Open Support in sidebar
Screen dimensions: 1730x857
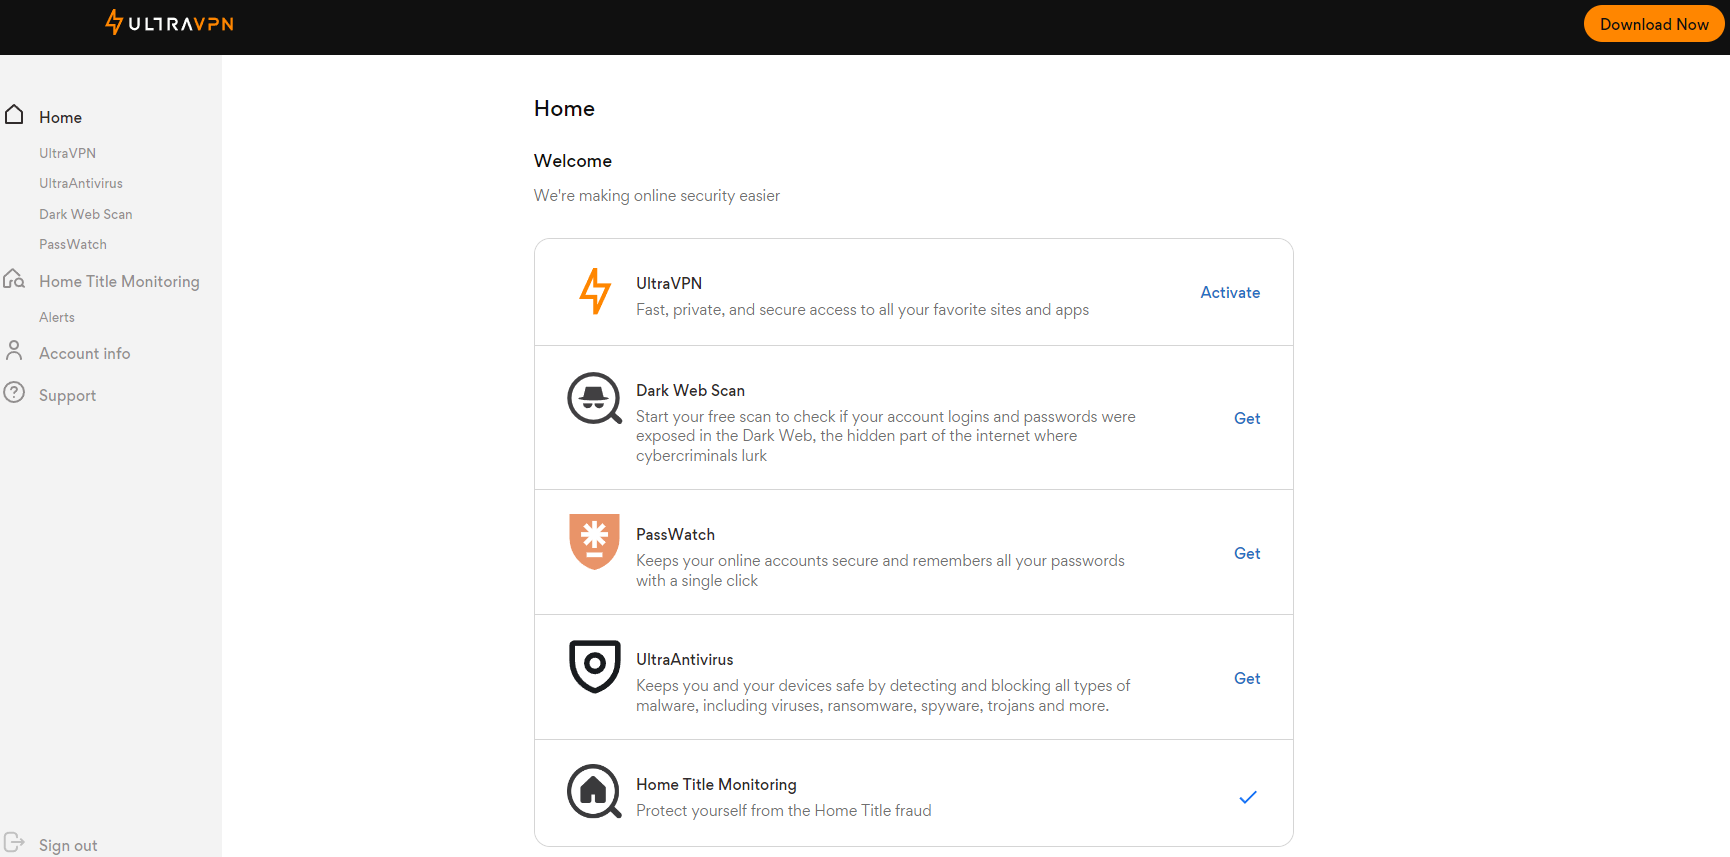pos(68,396)
